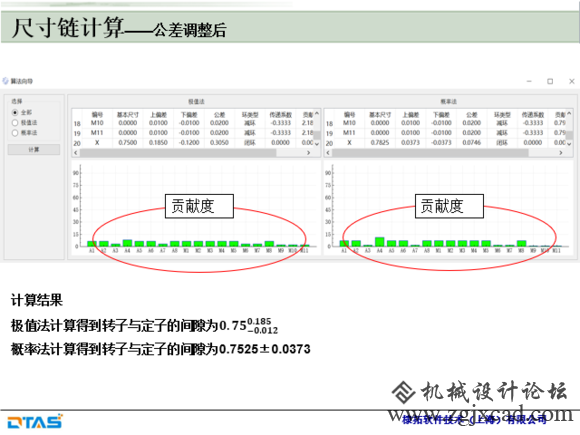580x435 pixels.
Task: Click down scroll arrow of 极值法 table
Action: (x=317, y=144)
